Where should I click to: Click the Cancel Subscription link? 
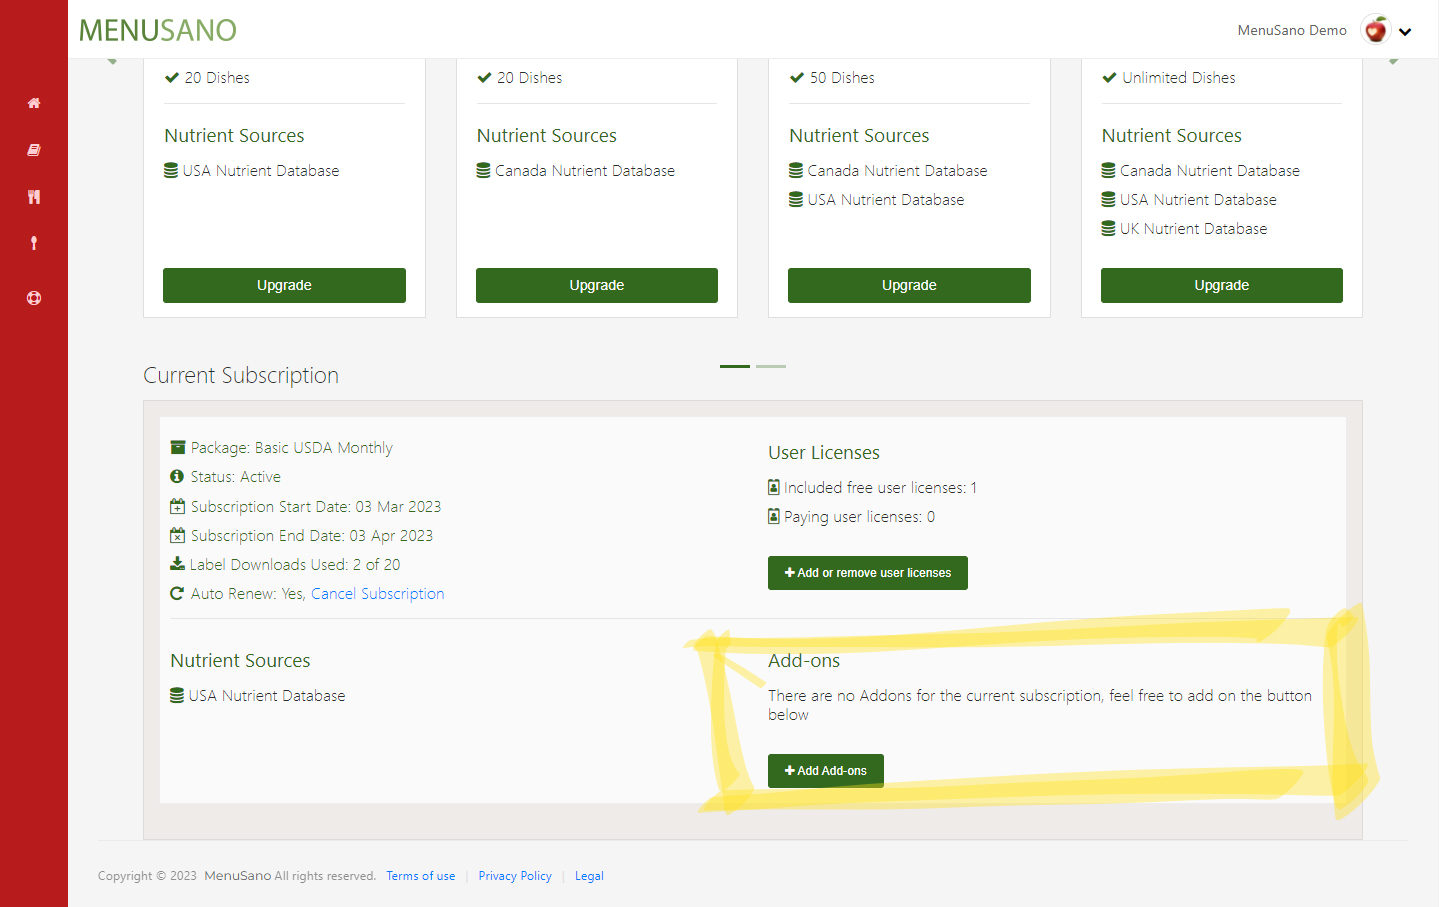[x=377, y=594]
